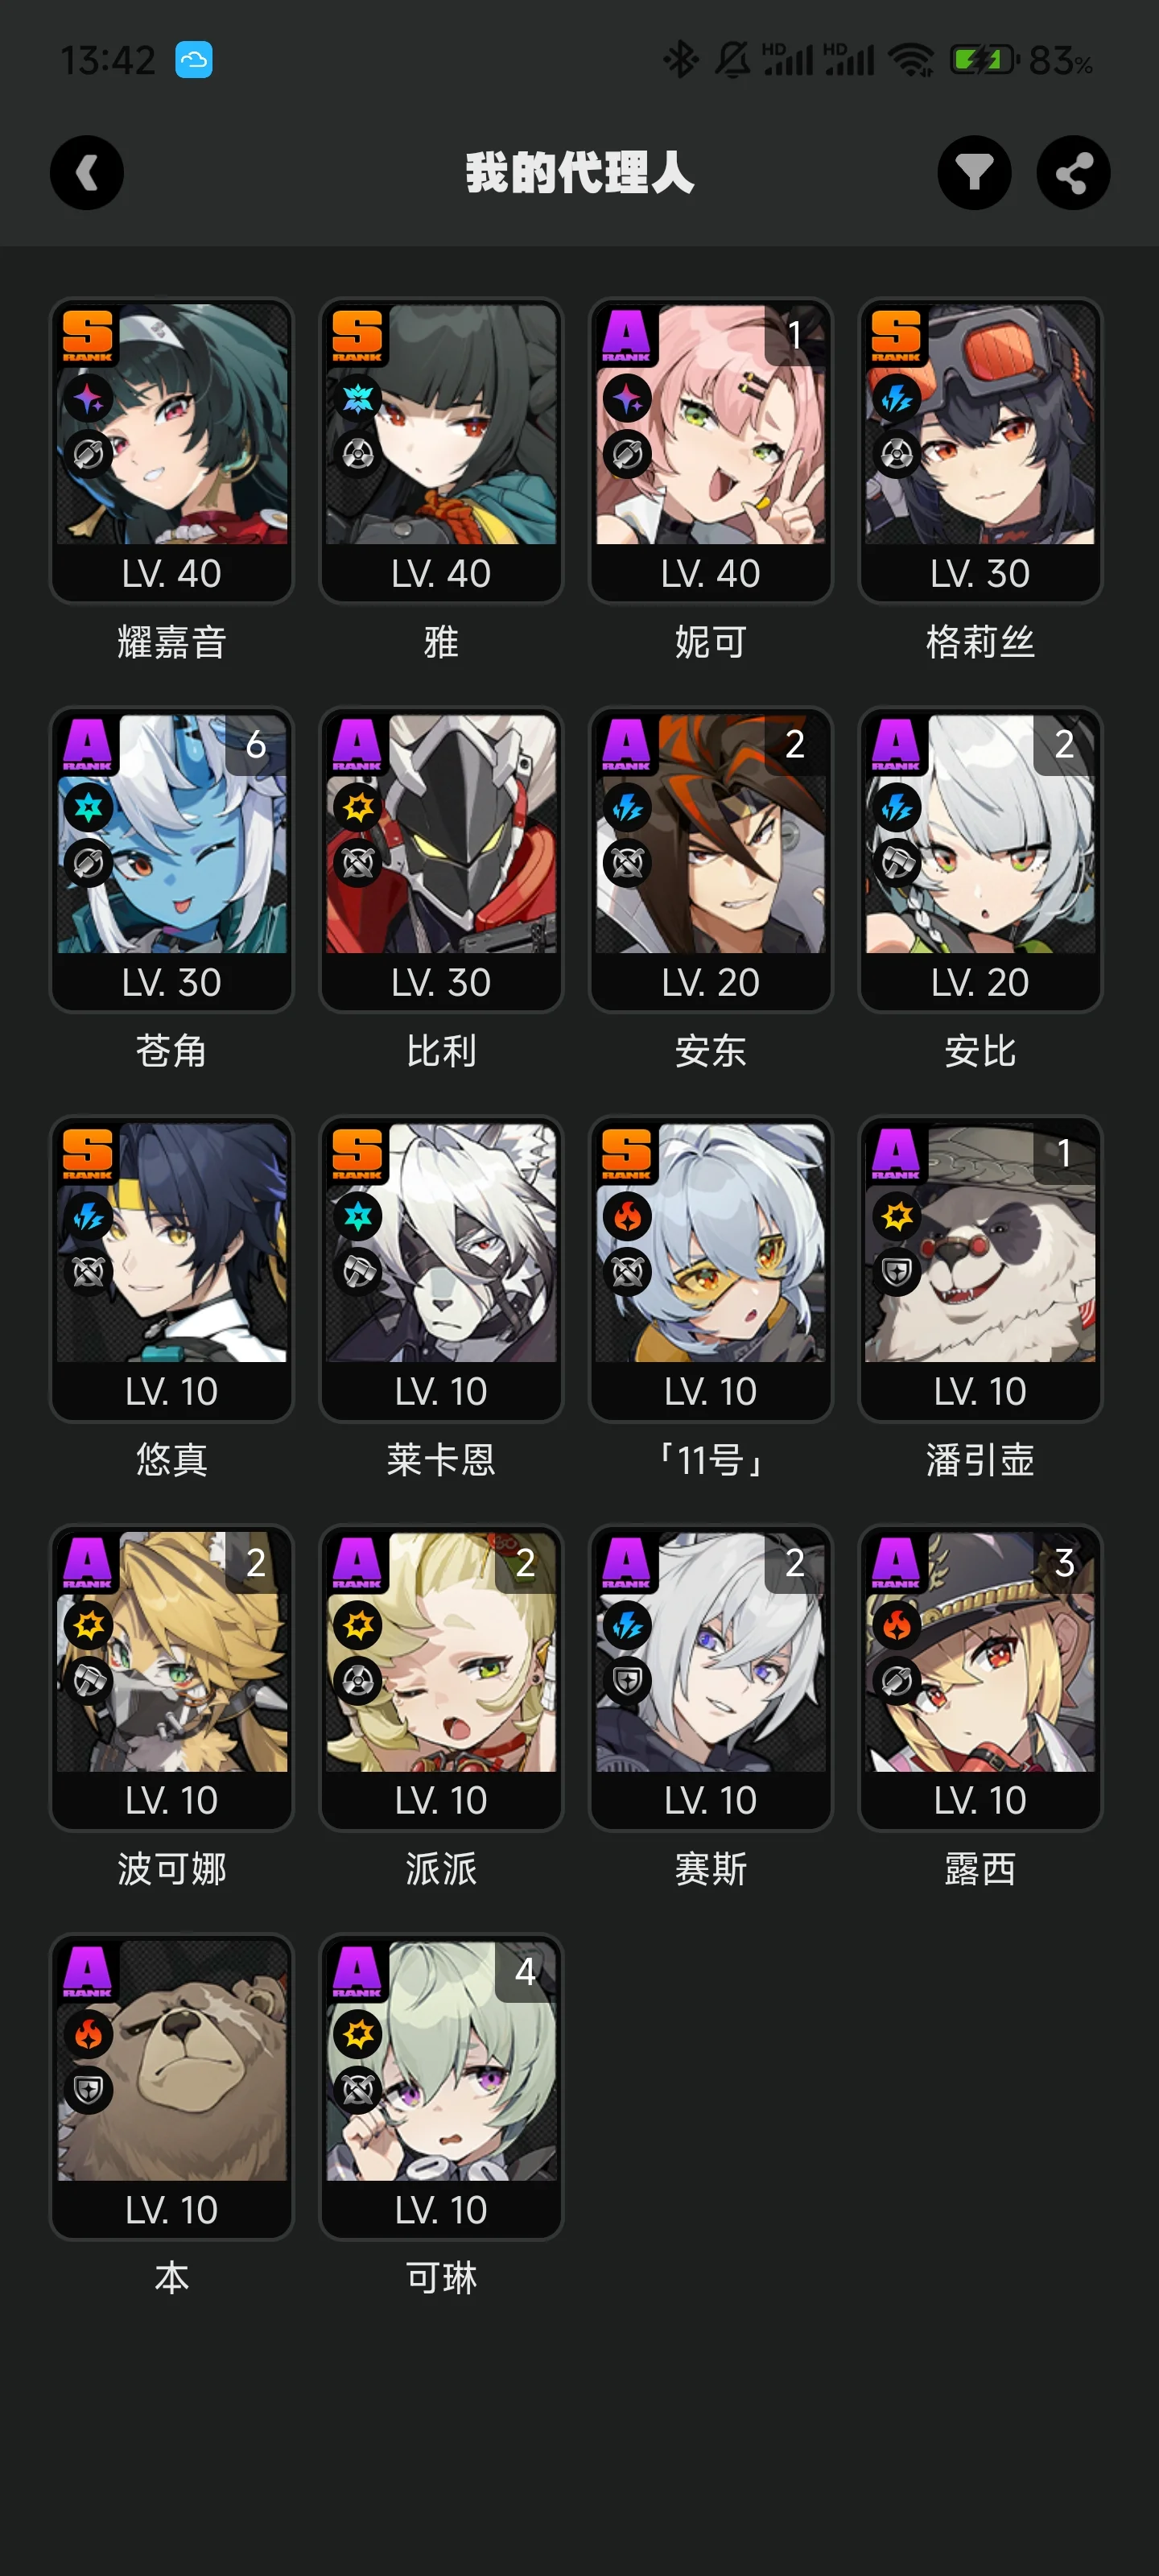The width and height of the screenshot is (1159, 2576).
Task: Open the agent filter funnel icon
Action: (974, 173)
